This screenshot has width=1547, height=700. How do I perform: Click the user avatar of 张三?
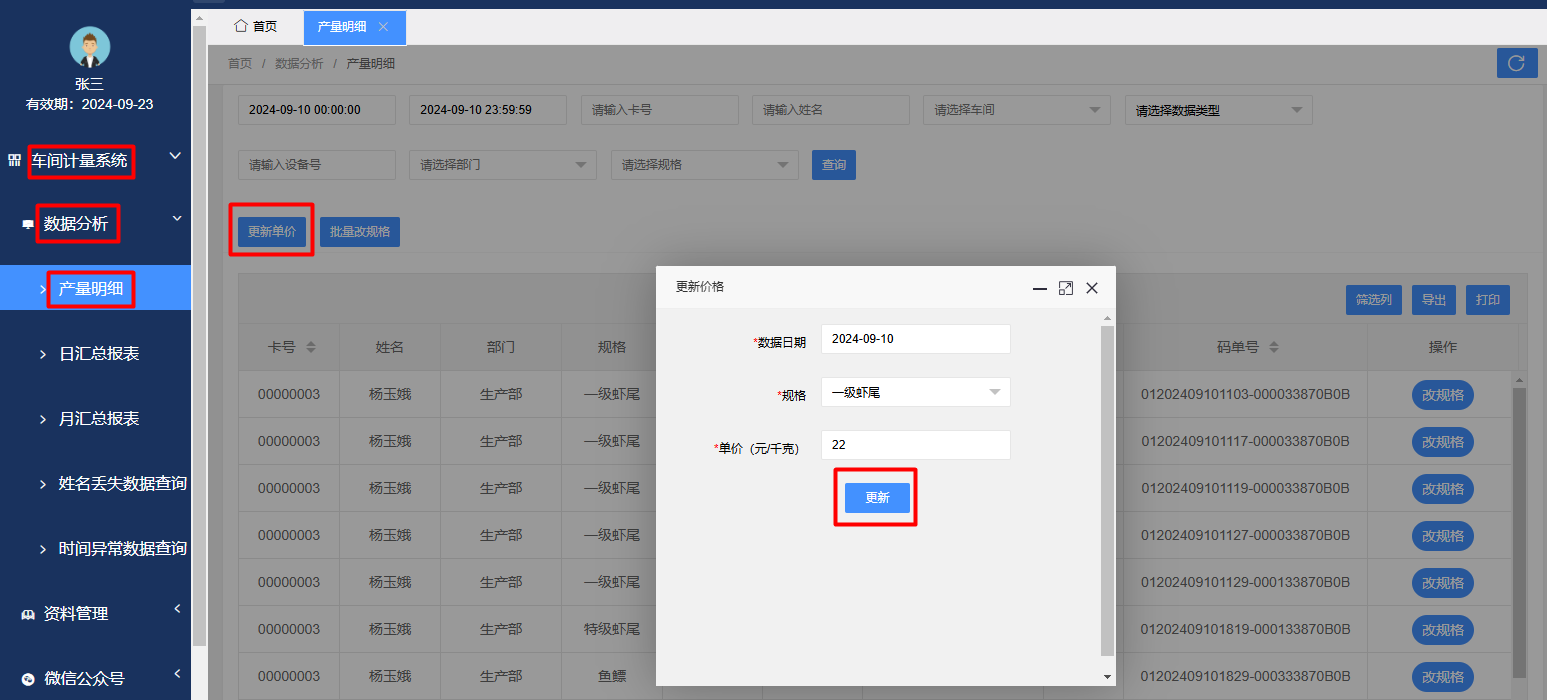(89, 47)
